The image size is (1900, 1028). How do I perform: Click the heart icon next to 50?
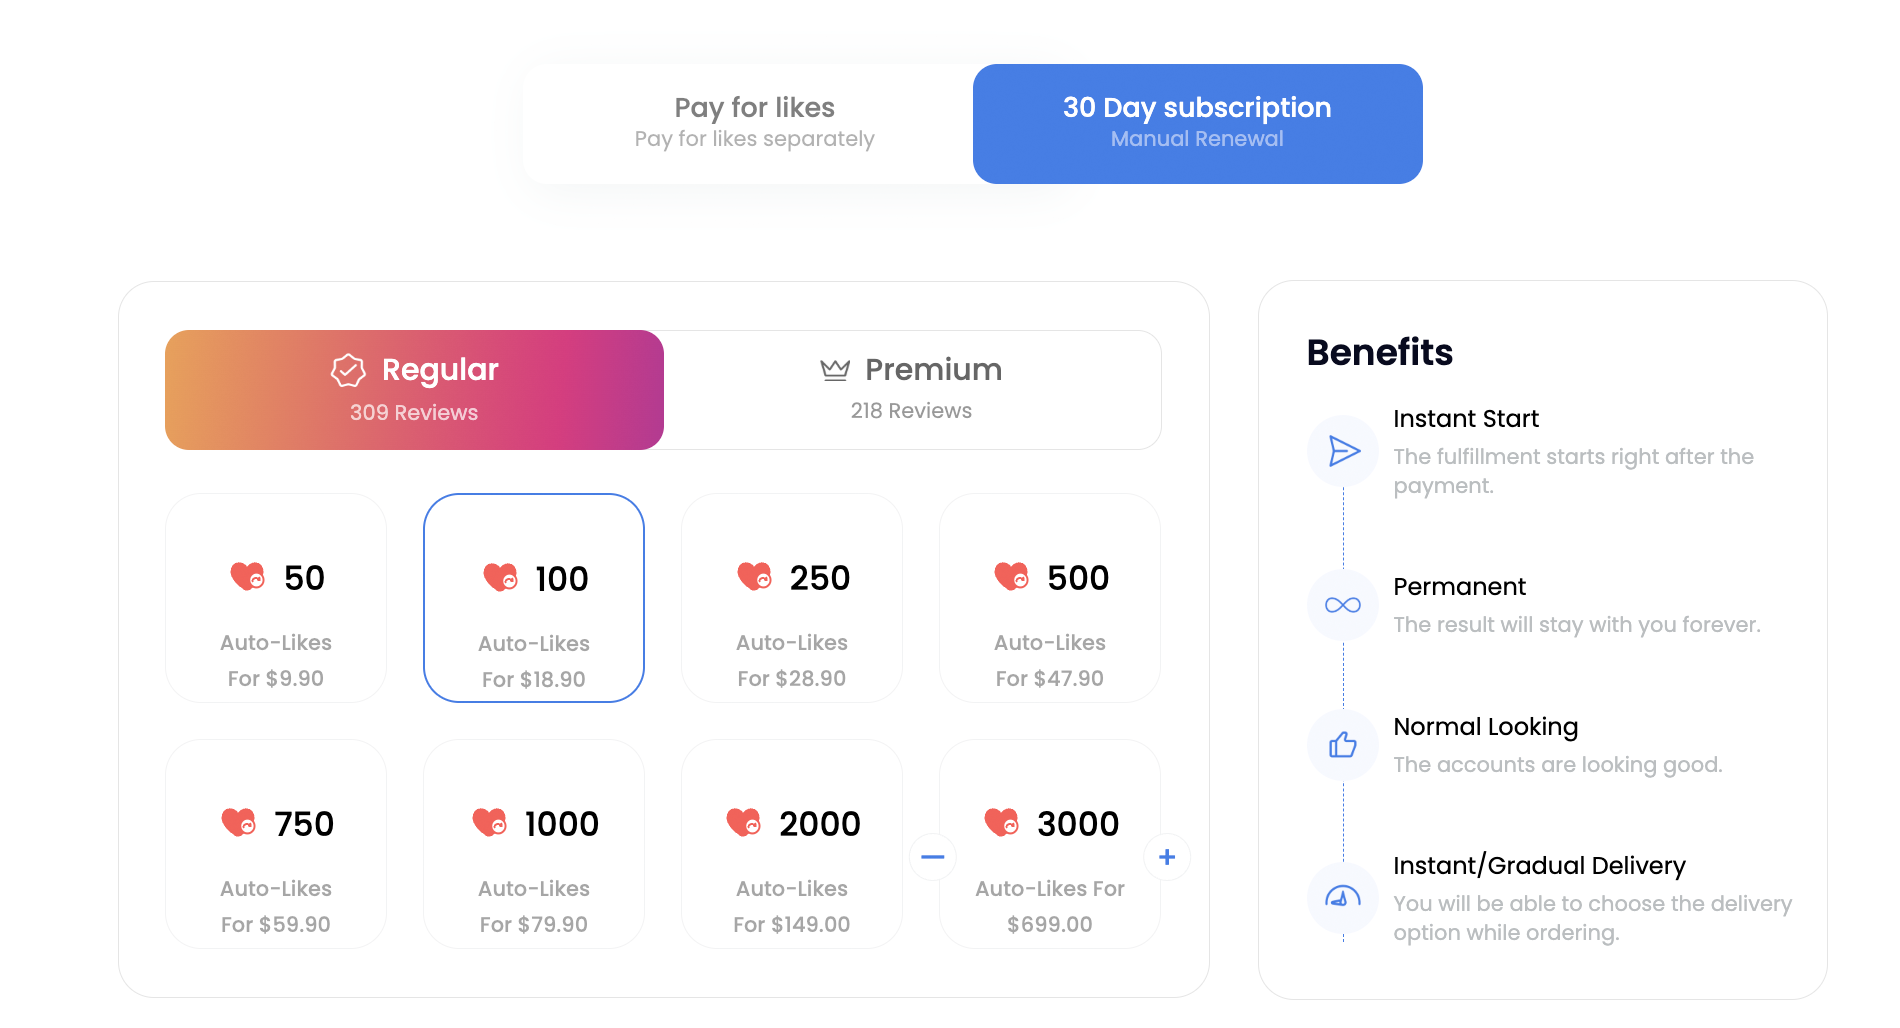click(x=248, y=577)
